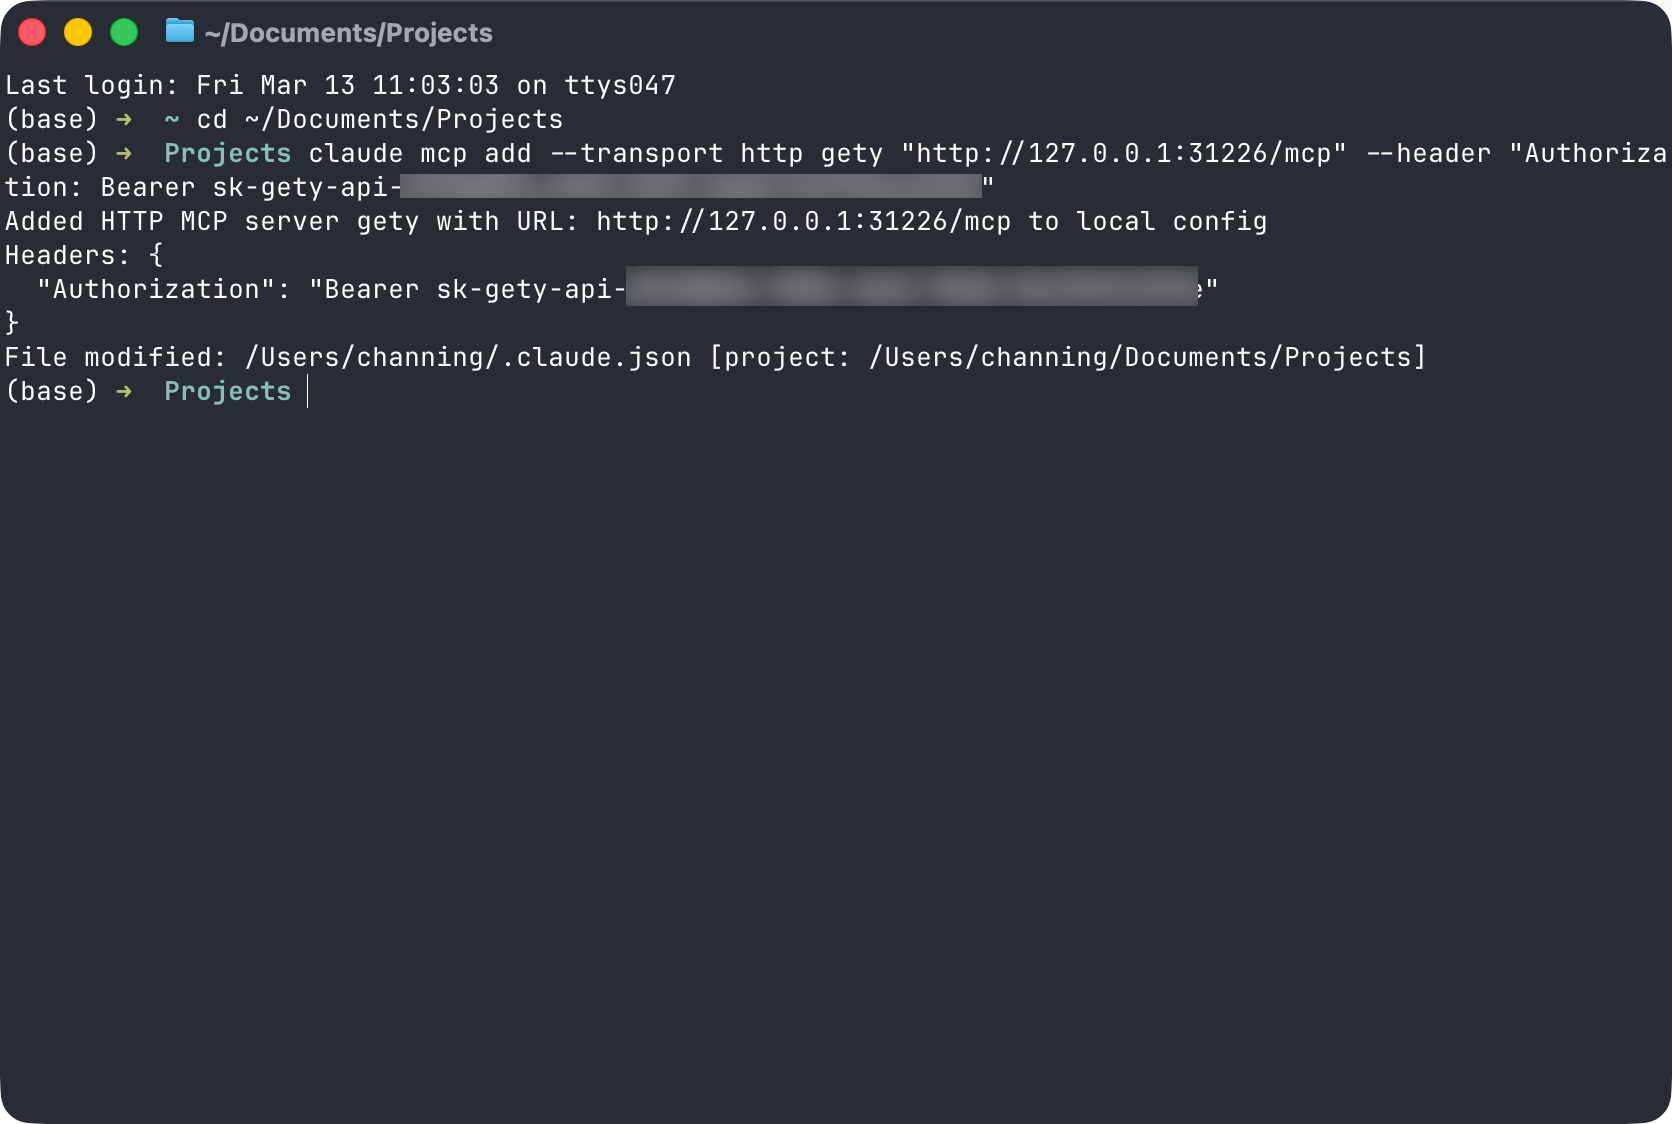Click the green zoom window button
This screenshot has width=1672, height=1124.
click(x=124, y=32)
